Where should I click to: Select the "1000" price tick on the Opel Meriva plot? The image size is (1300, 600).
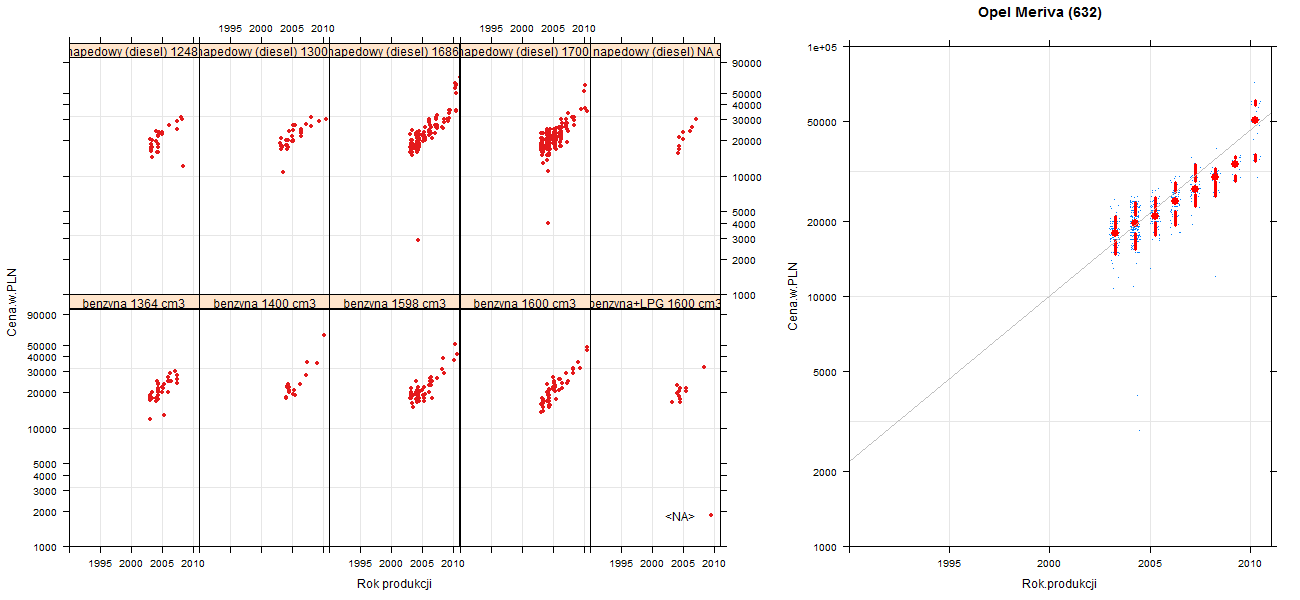(827, 547)
